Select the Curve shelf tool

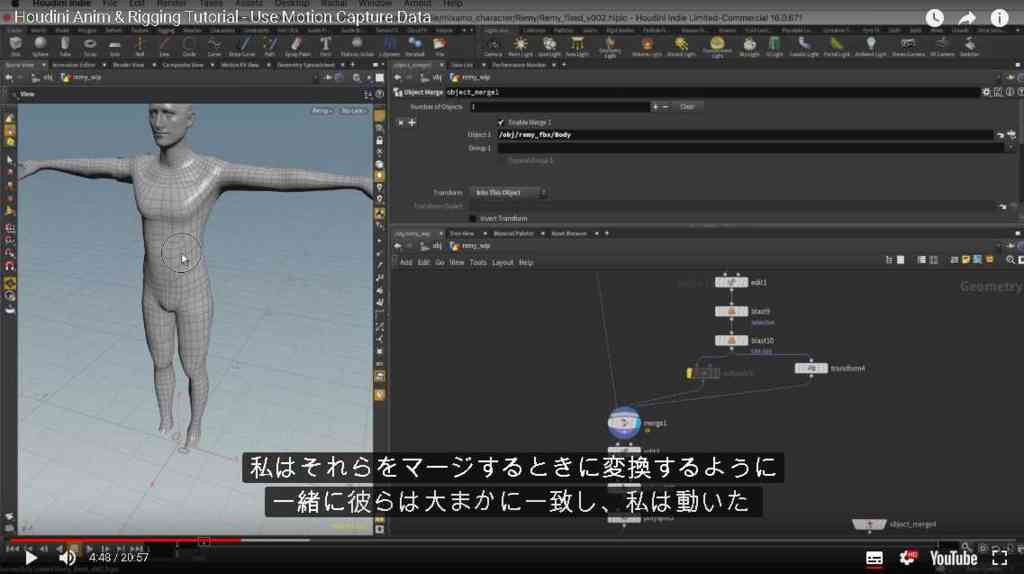pos(214,46)
